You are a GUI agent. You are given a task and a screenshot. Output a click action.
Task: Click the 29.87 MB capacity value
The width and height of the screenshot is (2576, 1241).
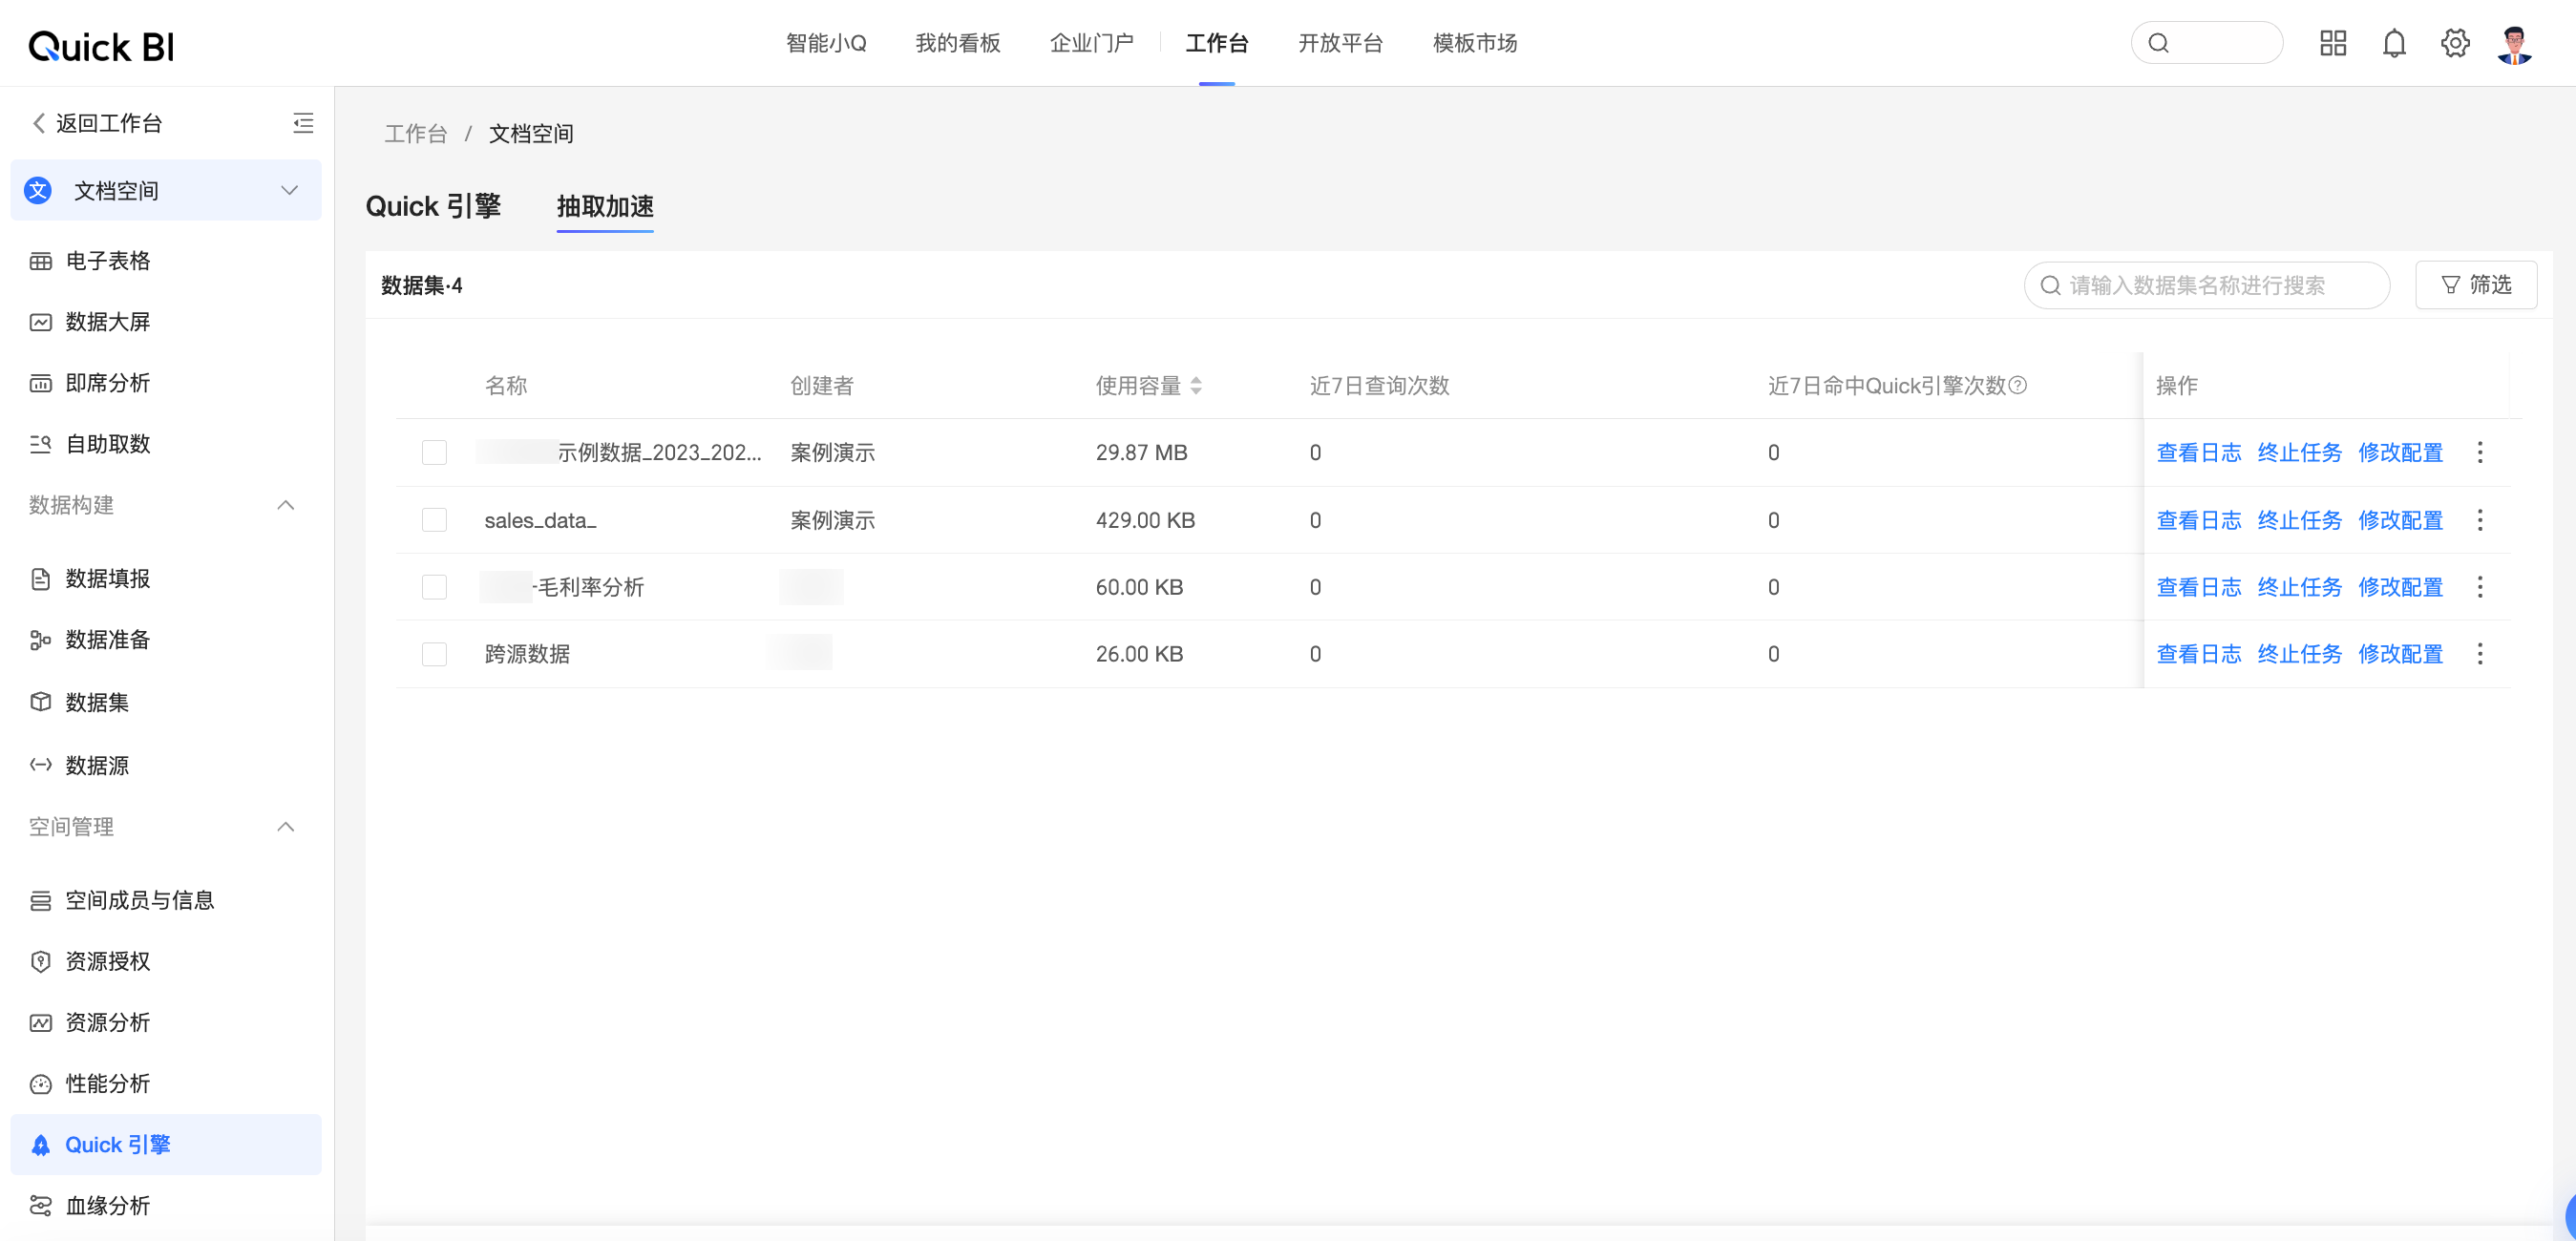[1142, 453]
